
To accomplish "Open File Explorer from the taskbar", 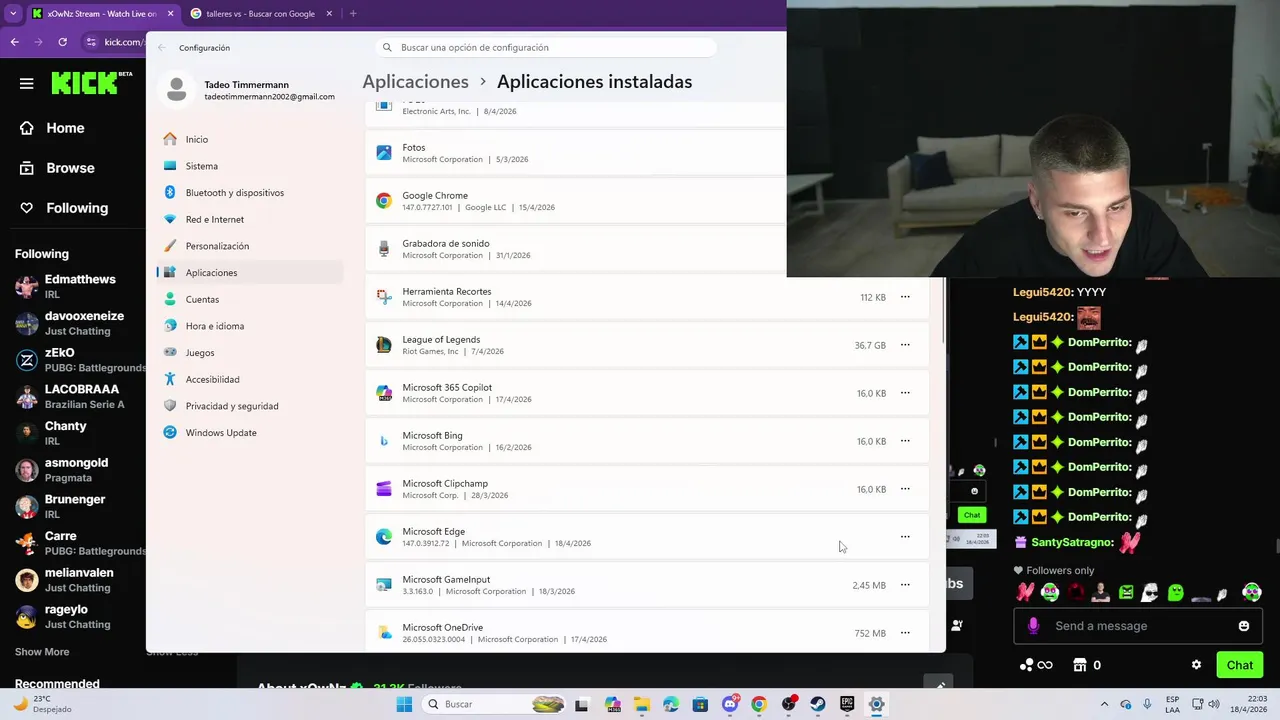I will click(641, 704).
